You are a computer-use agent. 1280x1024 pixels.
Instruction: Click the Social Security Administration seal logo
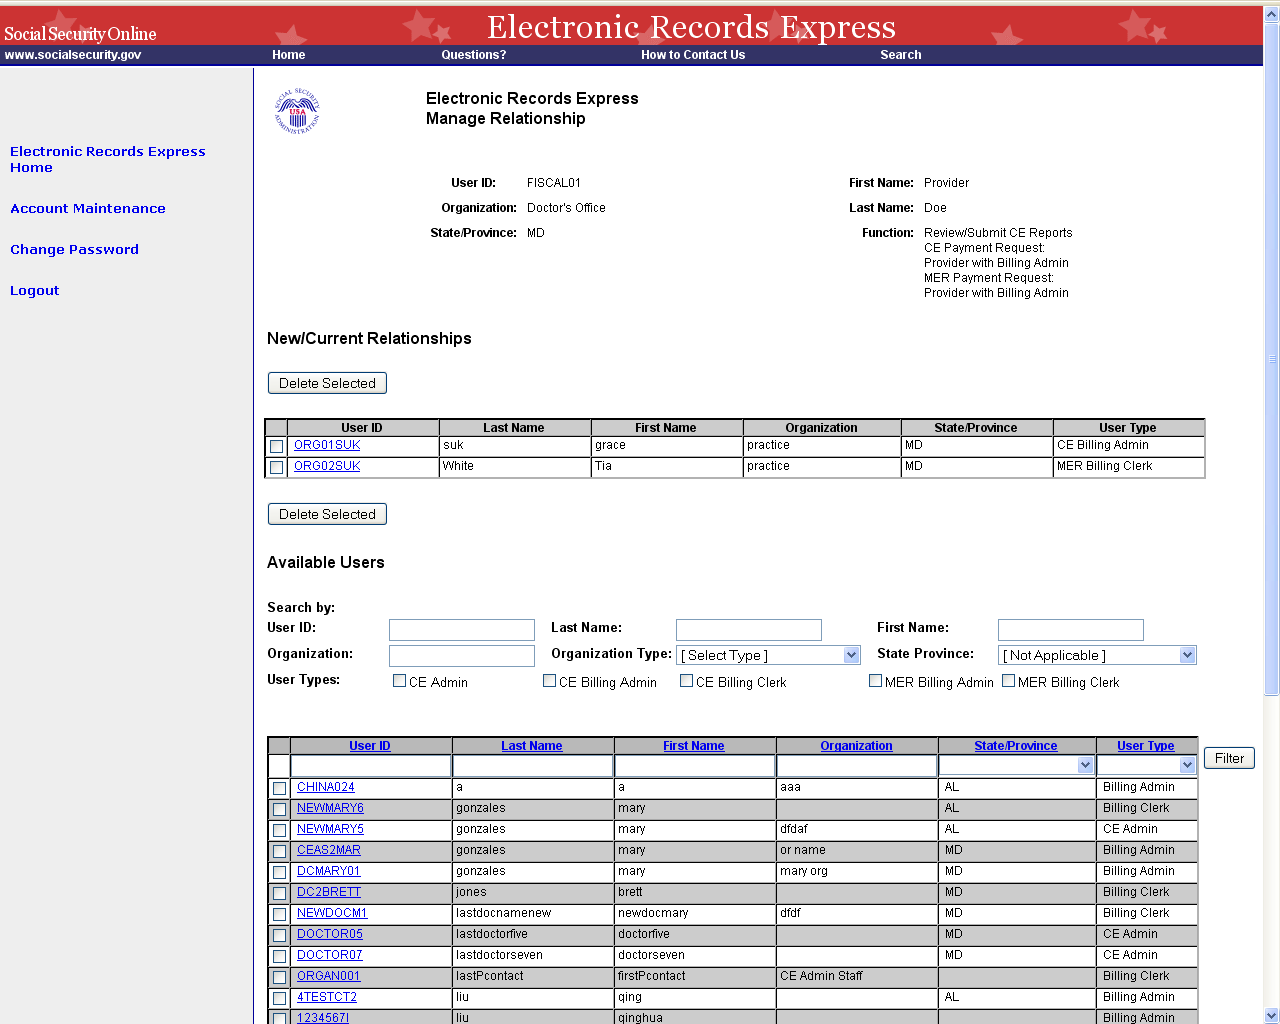pyautogui.click(x=297, y=112)
